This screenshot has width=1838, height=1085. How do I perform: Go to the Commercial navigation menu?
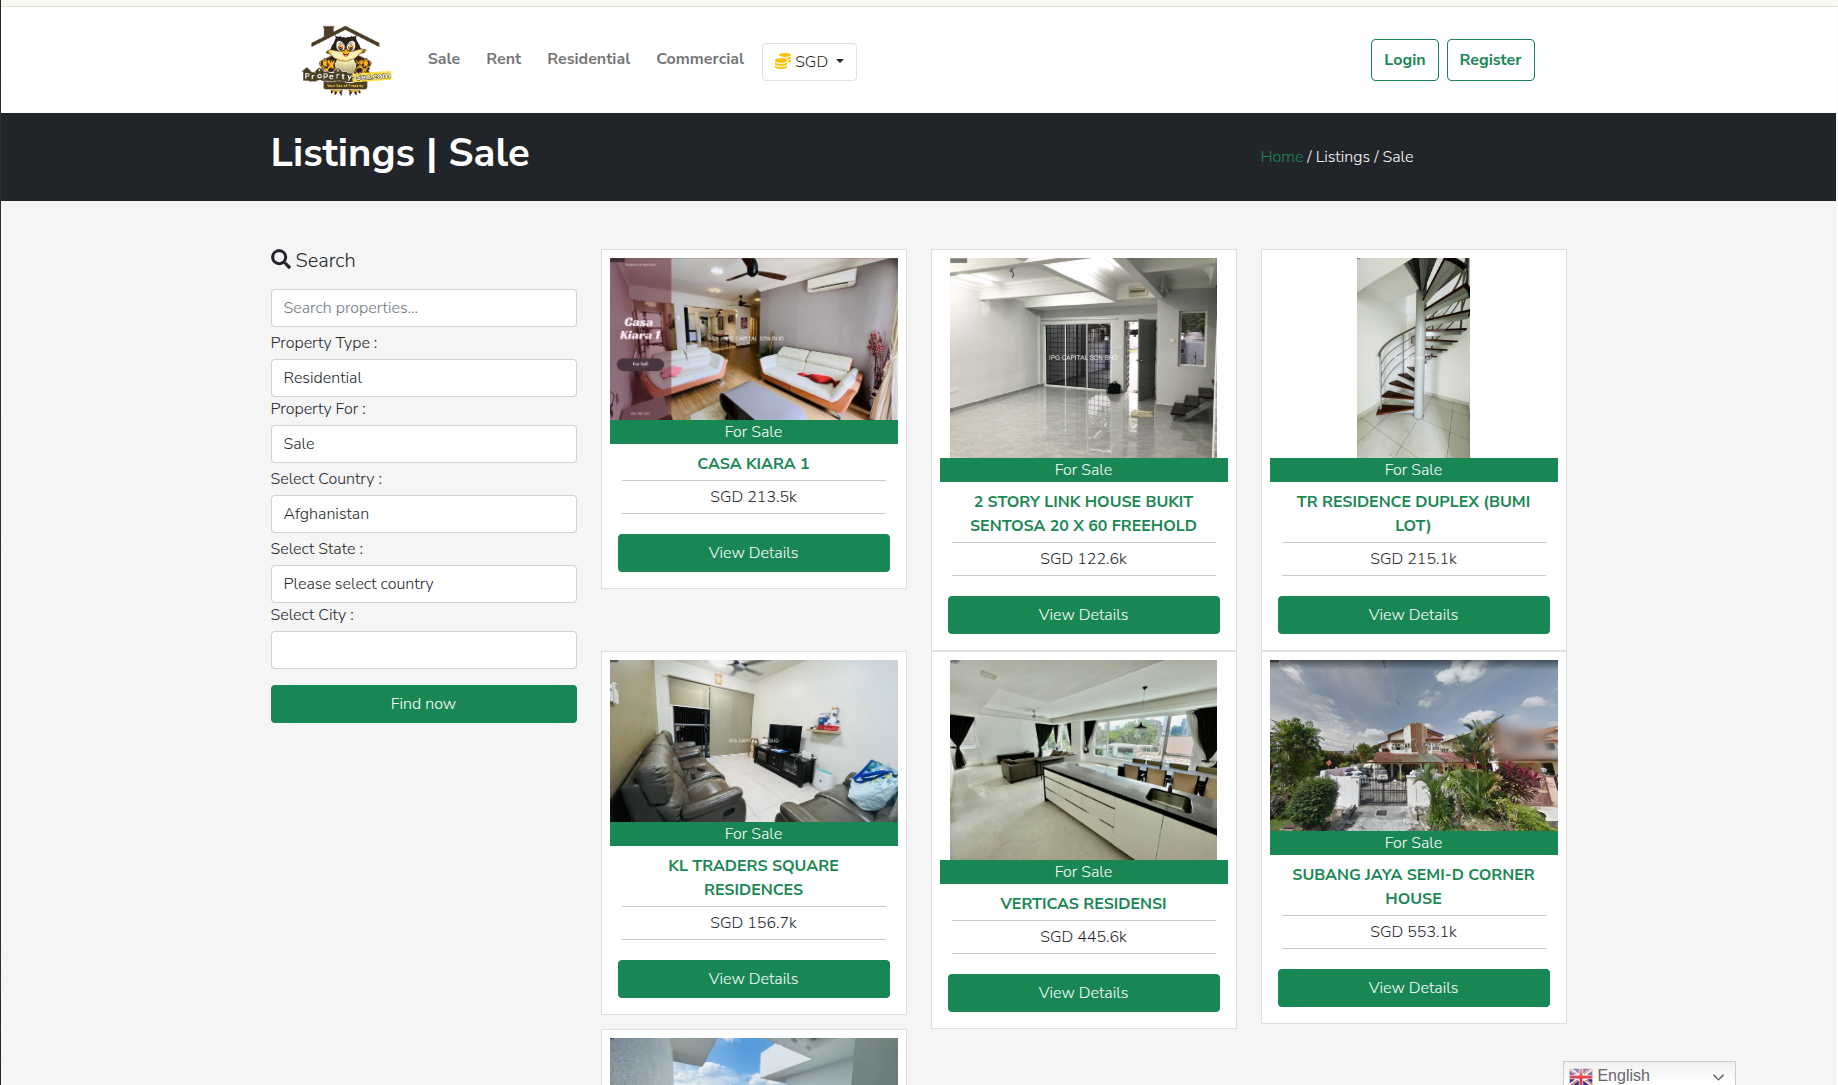[699, 59]
